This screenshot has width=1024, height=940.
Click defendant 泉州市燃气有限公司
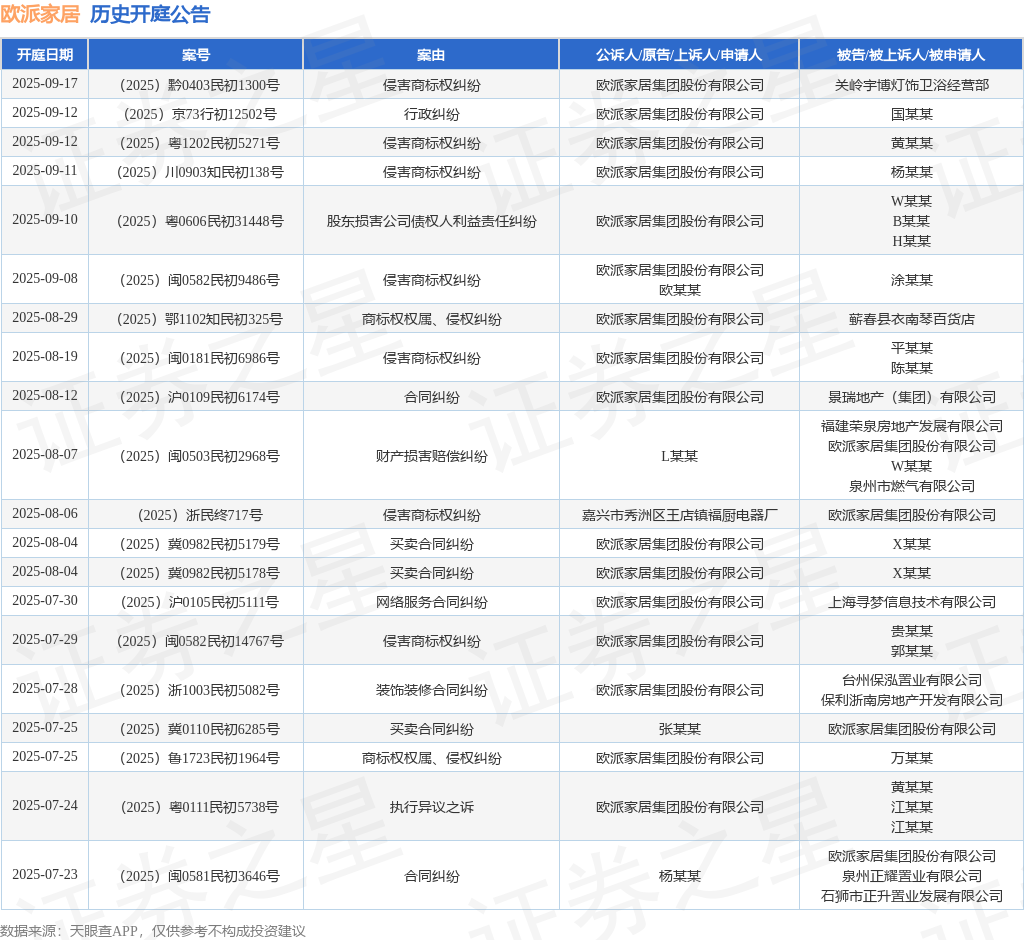[x=912, y=486]
